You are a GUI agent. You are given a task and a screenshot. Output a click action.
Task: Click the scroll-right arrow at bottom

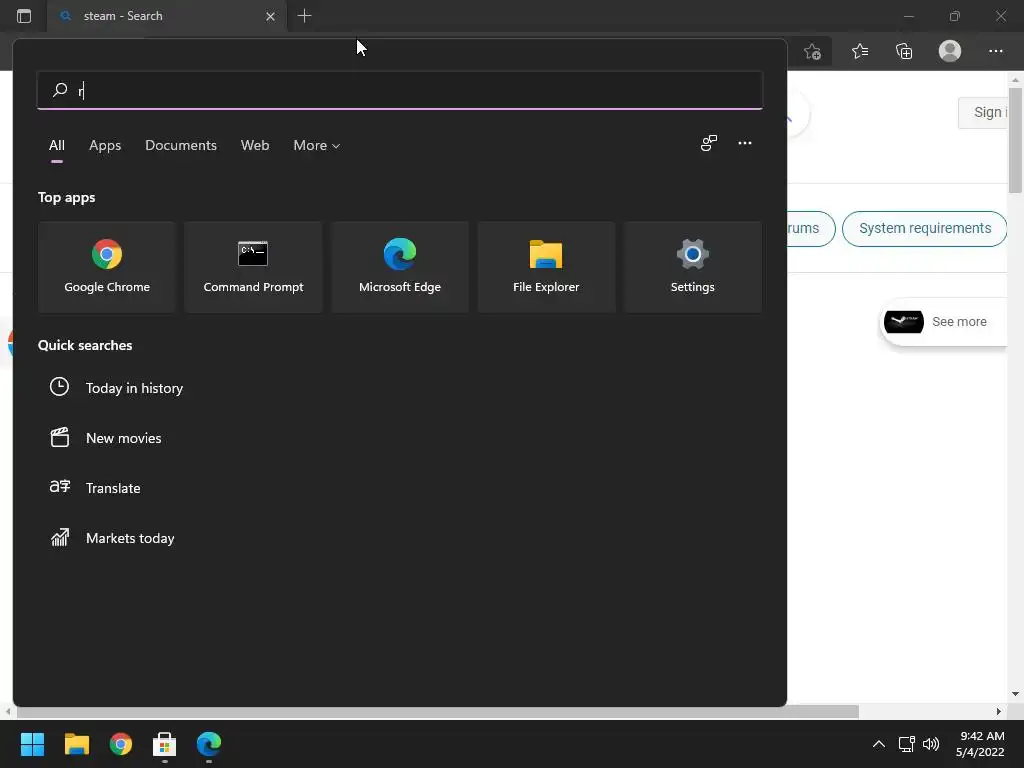[999, 711]
